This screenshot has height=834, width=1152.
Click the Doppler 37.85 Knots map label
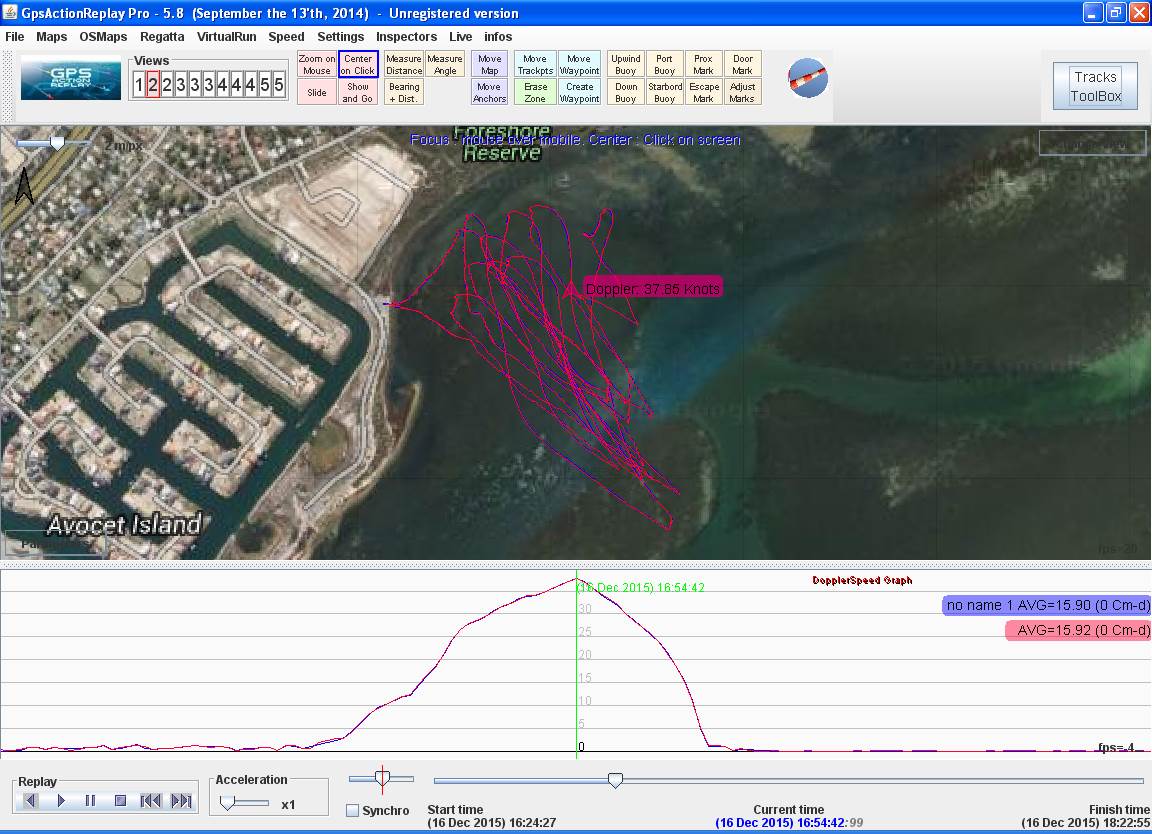(x=652, y=289)
